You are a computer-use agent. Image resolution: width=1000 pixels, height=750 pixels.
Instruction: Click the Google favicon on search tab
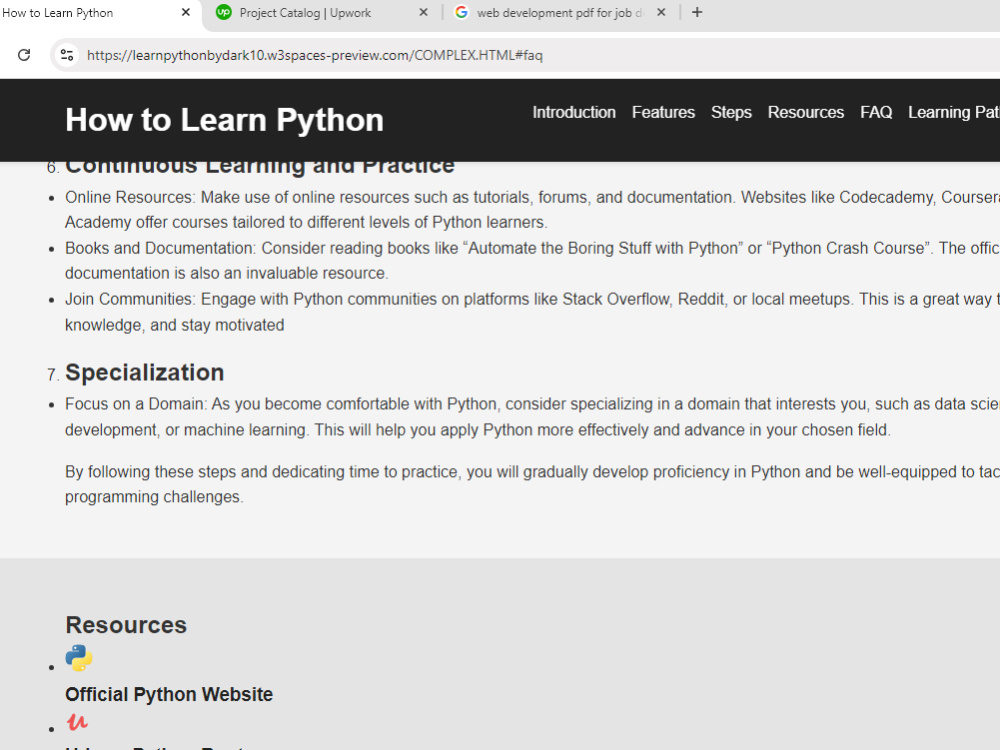(461, 12)
